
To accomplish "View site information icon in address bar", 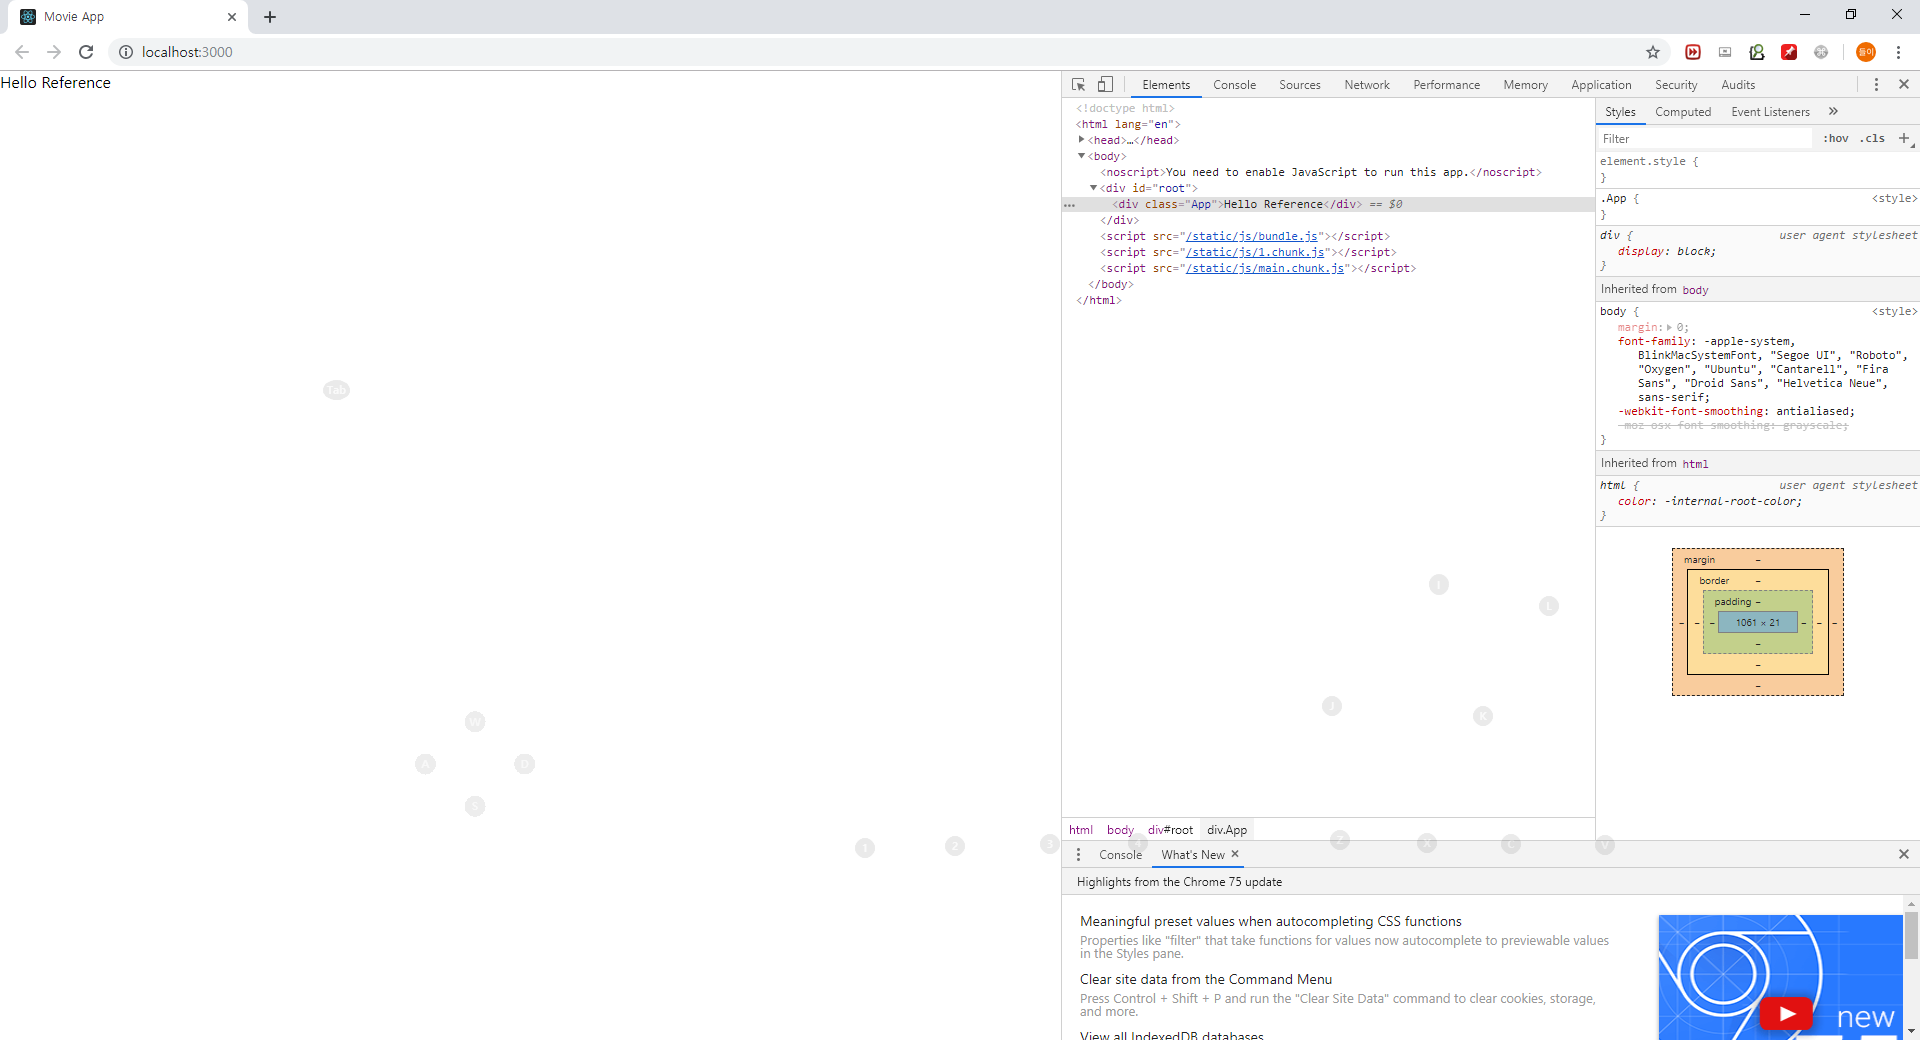I will (x=126, y=52).
